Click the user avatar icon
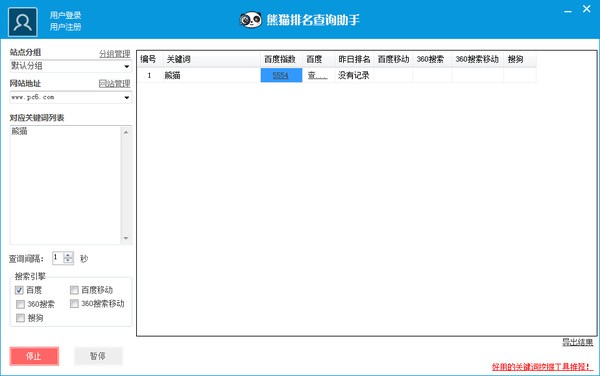 click(x=23, y=22)
